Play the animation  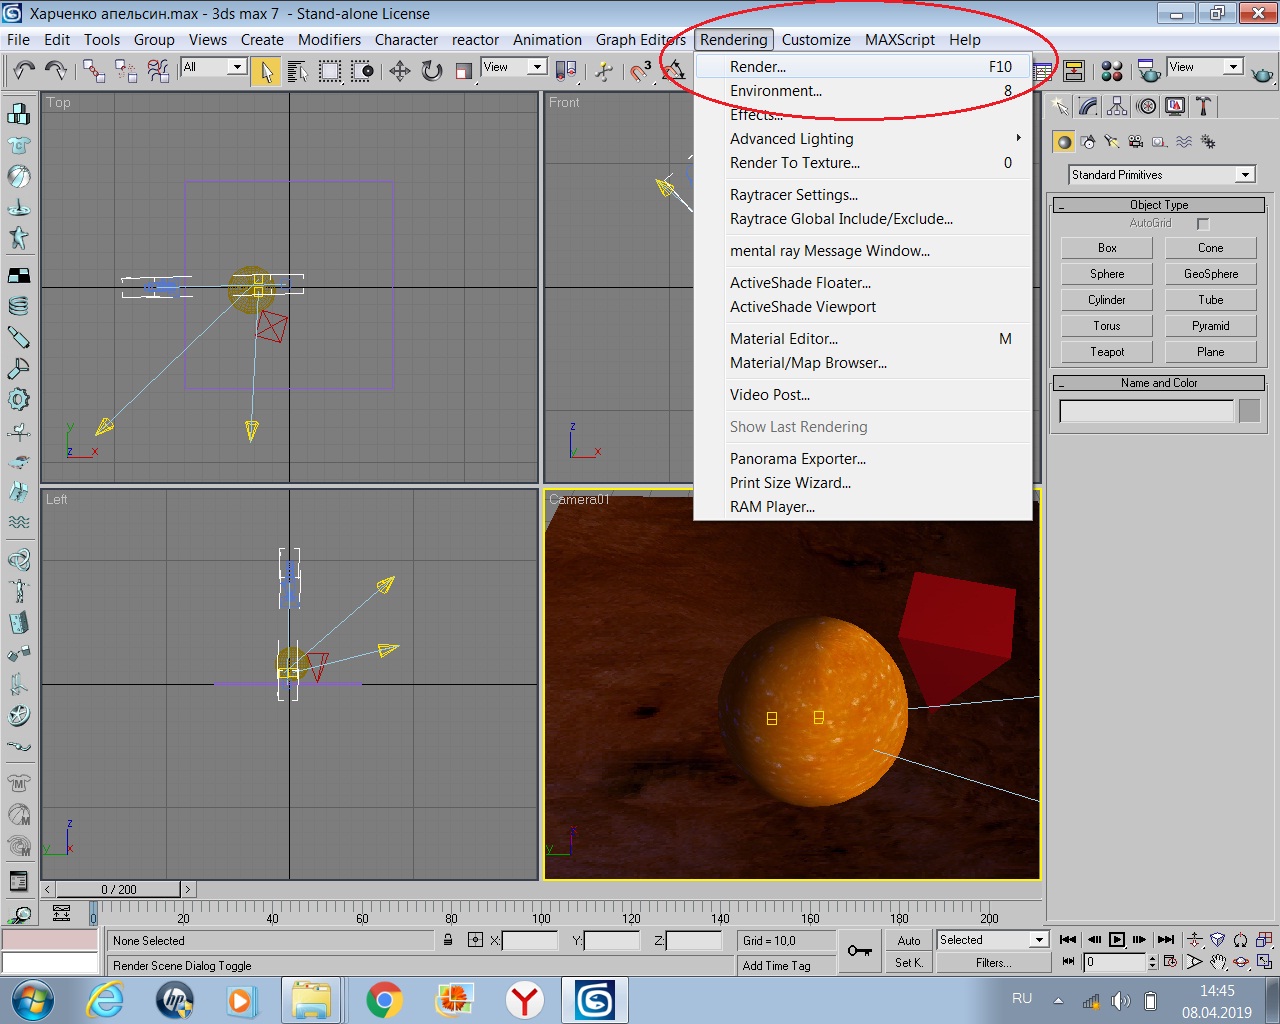(1117, 940)
